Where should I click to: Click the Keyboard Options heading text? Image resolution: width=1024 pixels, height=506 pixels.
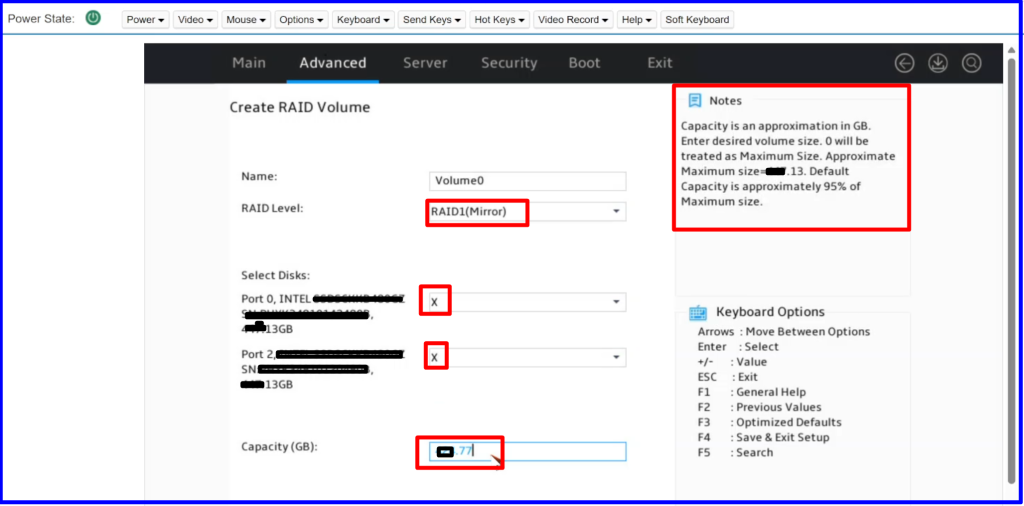click(771, 312)
